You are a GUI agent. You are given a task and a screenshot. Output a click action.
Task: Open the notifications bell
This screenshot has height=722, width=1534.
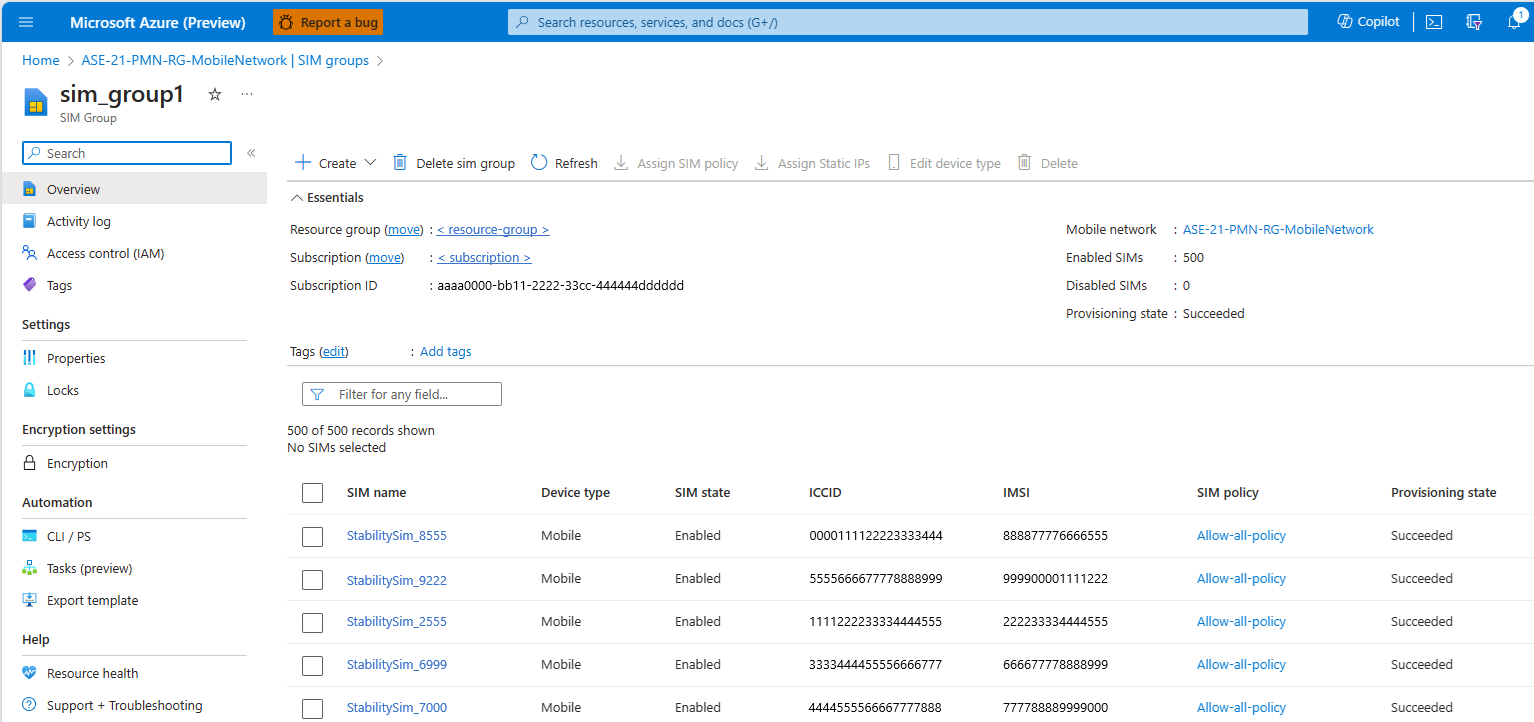(x=1514, y=22)
